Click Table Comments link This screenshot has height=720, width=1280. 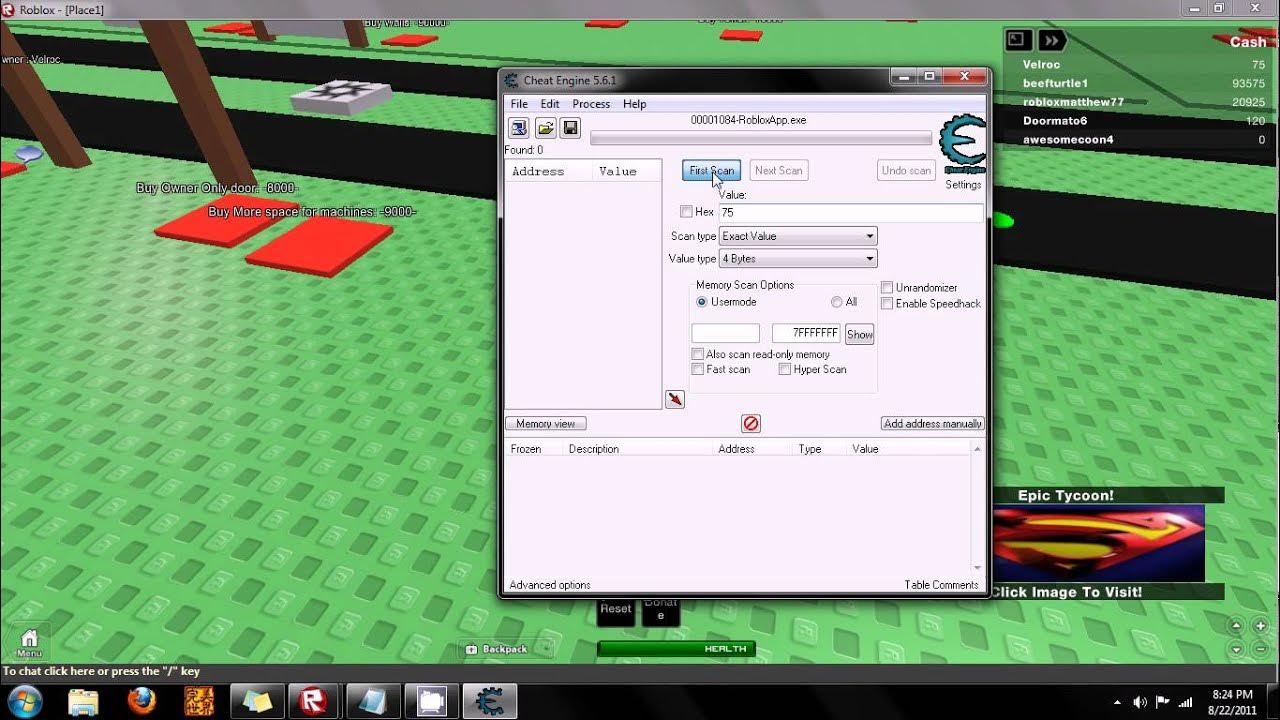(941, 585)
